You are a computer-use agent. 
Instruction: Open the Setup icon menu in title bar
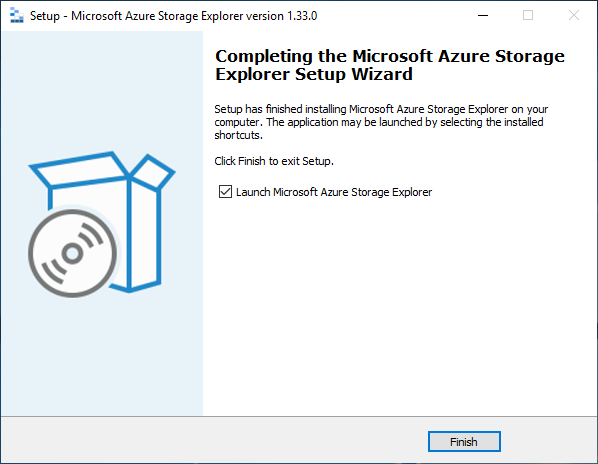16,16
